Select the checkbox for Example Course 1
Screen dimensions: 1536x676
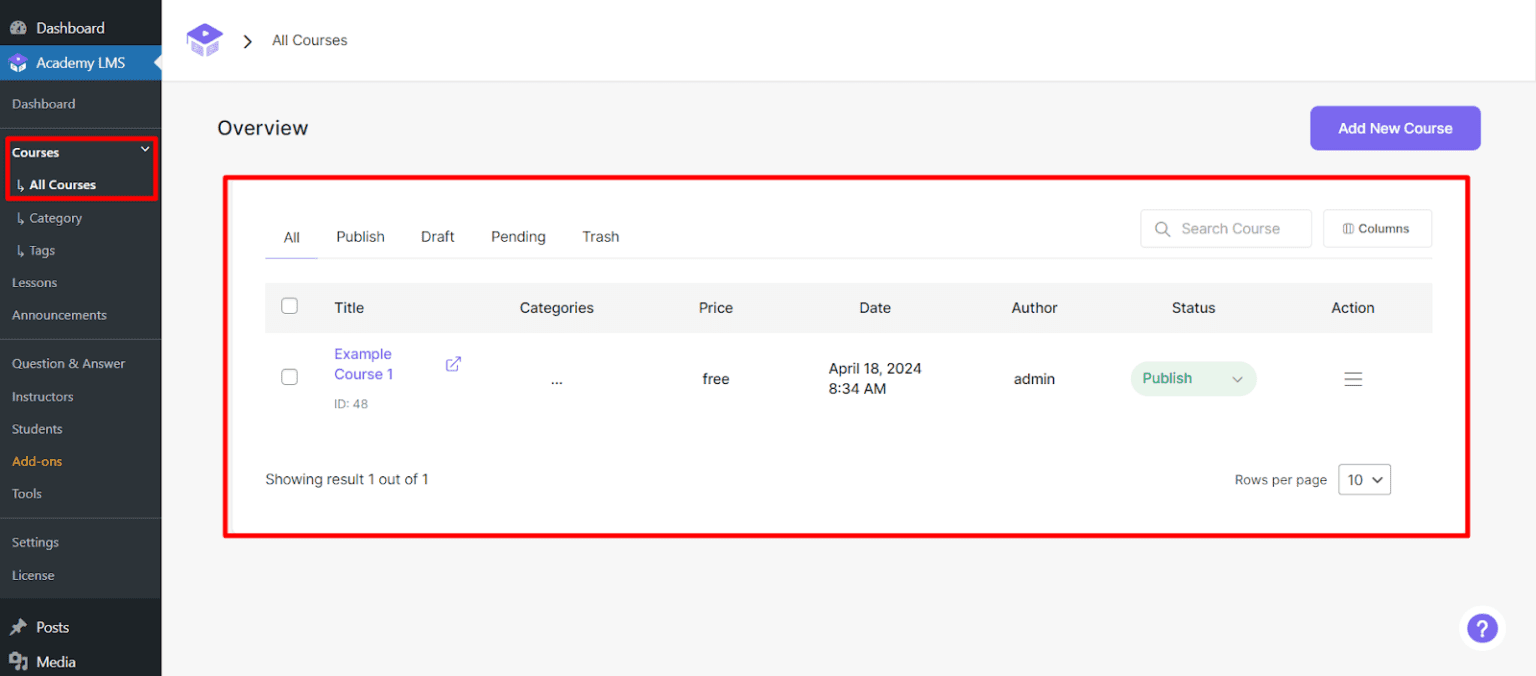[289, 377]
